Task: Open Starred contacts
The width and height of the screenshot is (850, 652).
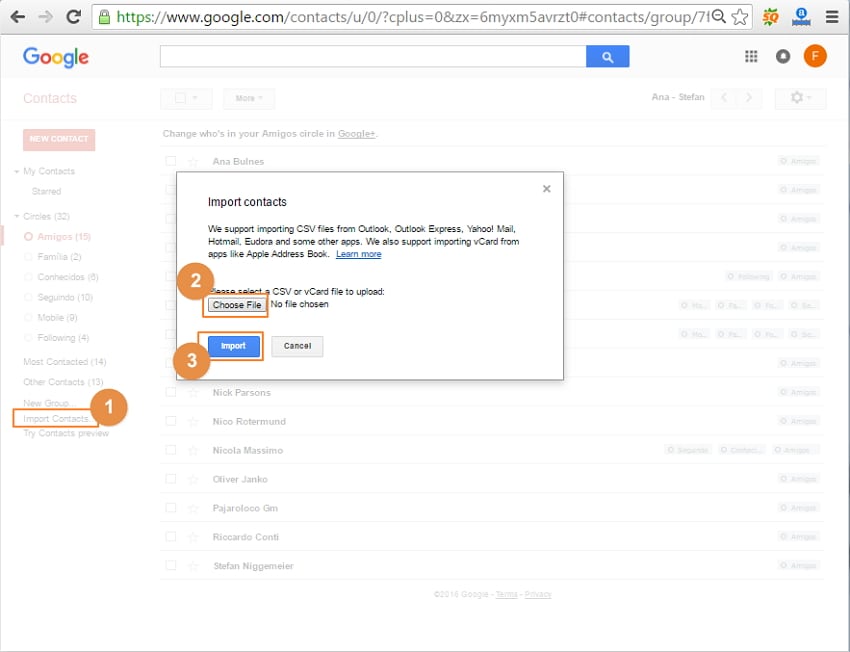Action: [47, 191]
